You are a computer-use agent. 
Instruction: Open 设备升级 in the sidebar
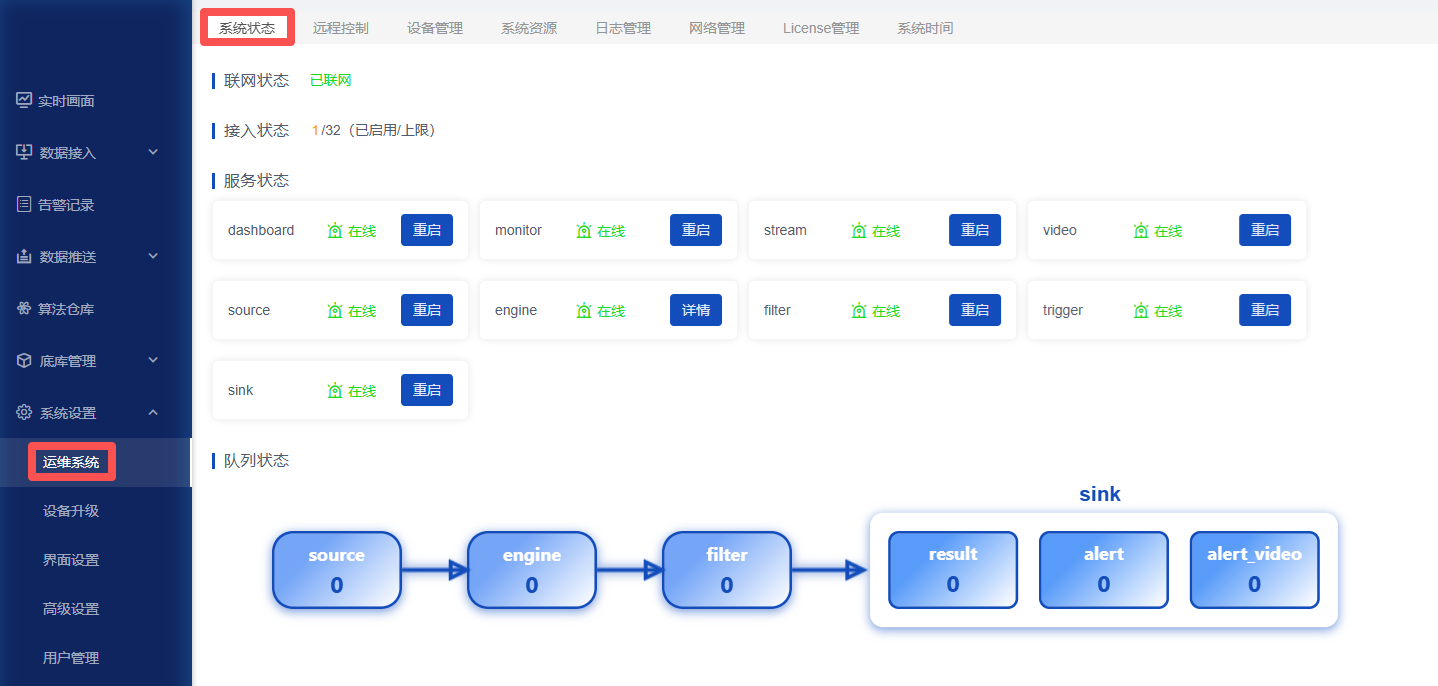(x=71, y=511)
